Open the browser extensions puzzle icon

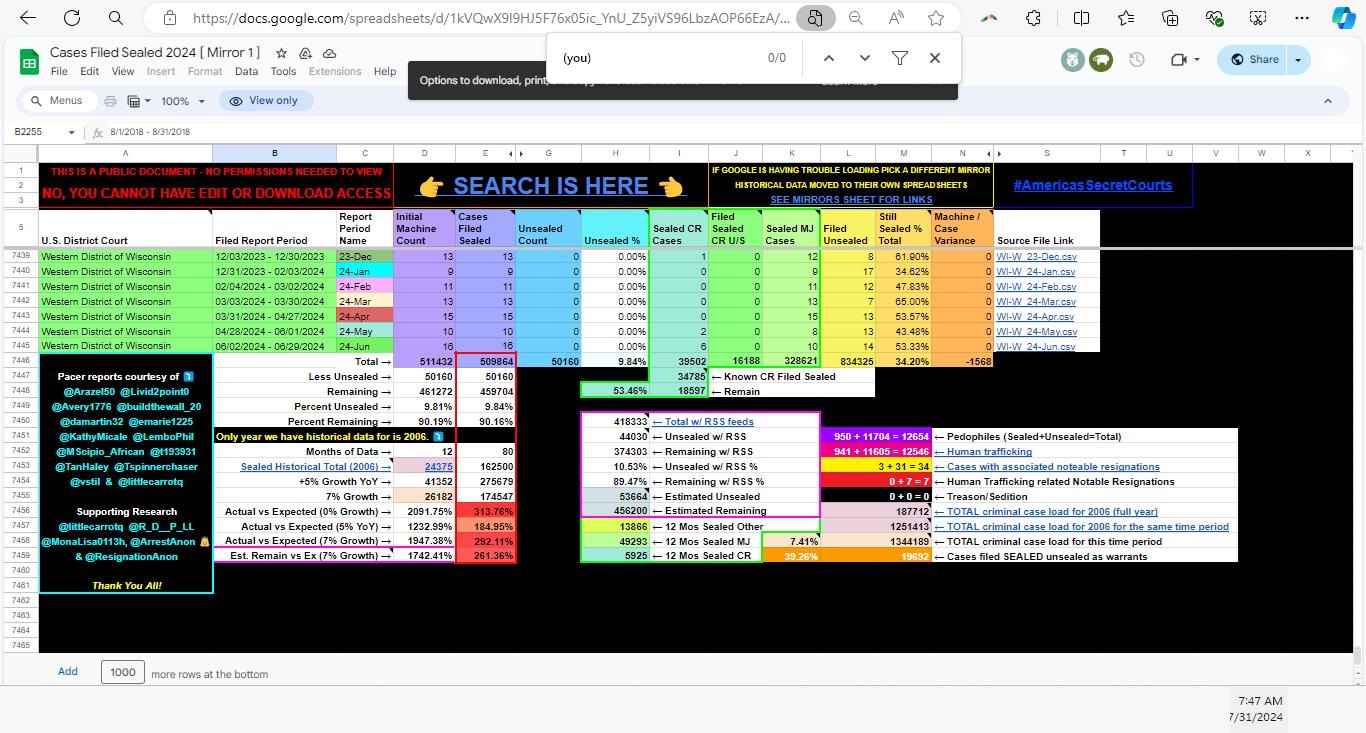[x=1034, y=18]
